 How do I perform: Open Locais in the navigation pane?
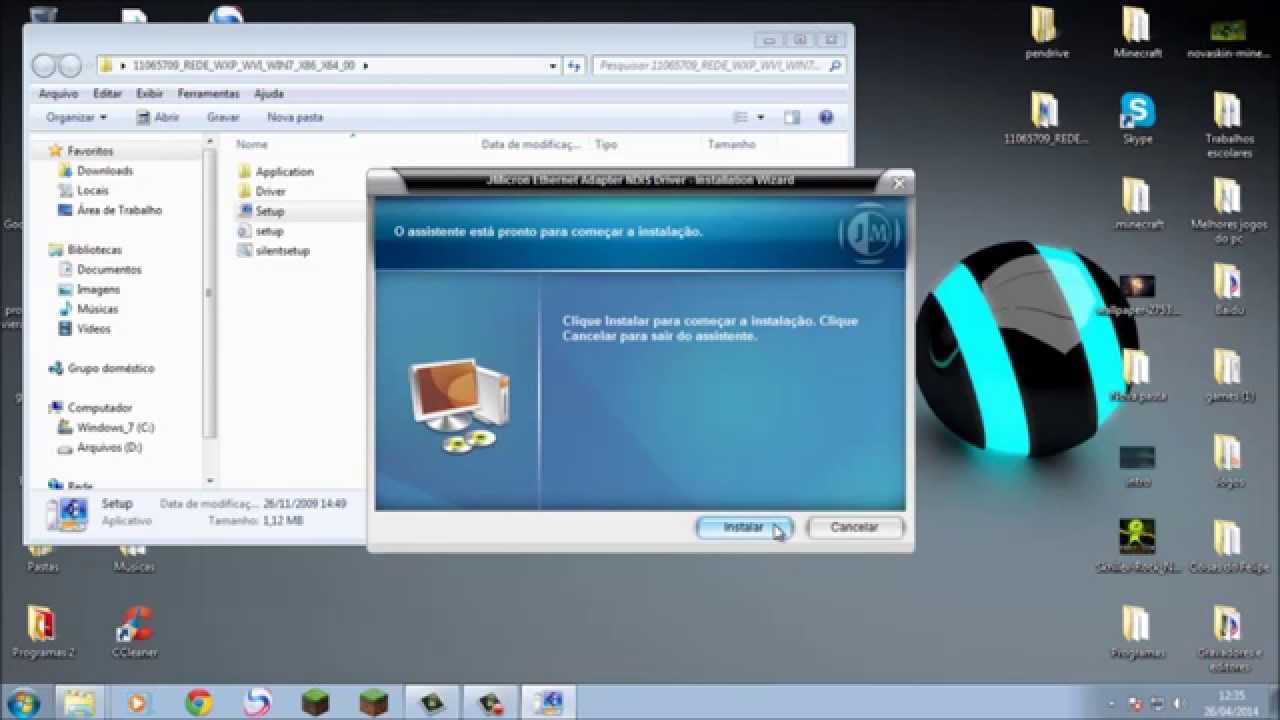pyautogui.click(x=92, y=190)
